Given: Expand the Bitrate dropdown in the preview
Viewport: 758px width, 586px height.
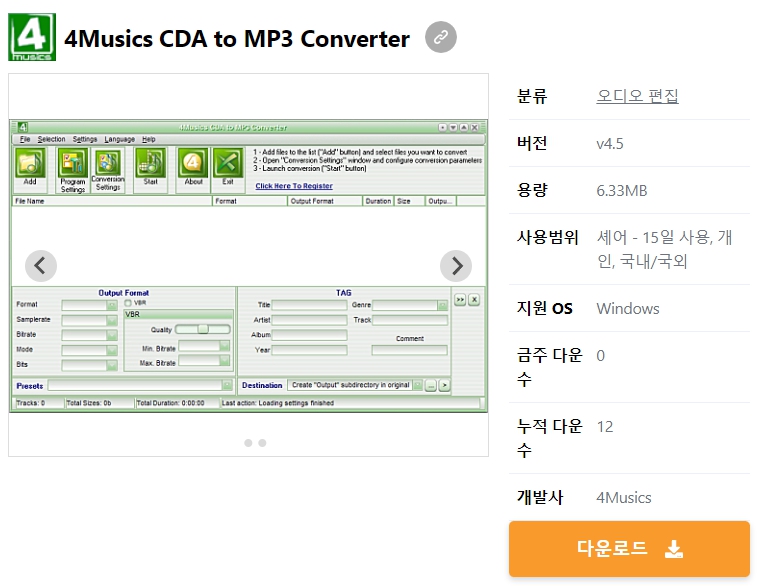Looking at the screenshot, I should click(112, 335).
